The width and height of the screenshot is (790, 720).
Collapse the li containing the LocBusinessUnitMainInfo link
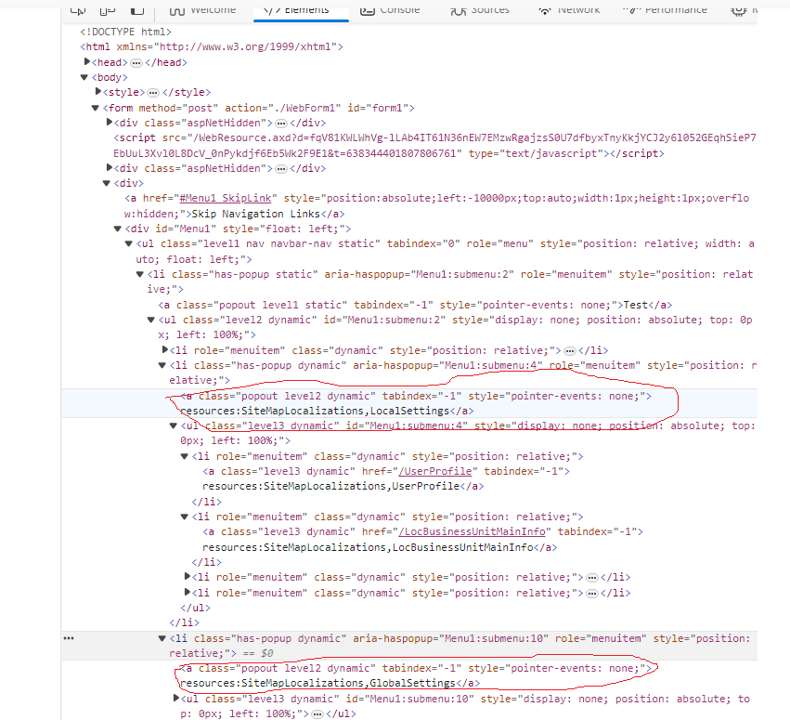click(x=184, y=516)
